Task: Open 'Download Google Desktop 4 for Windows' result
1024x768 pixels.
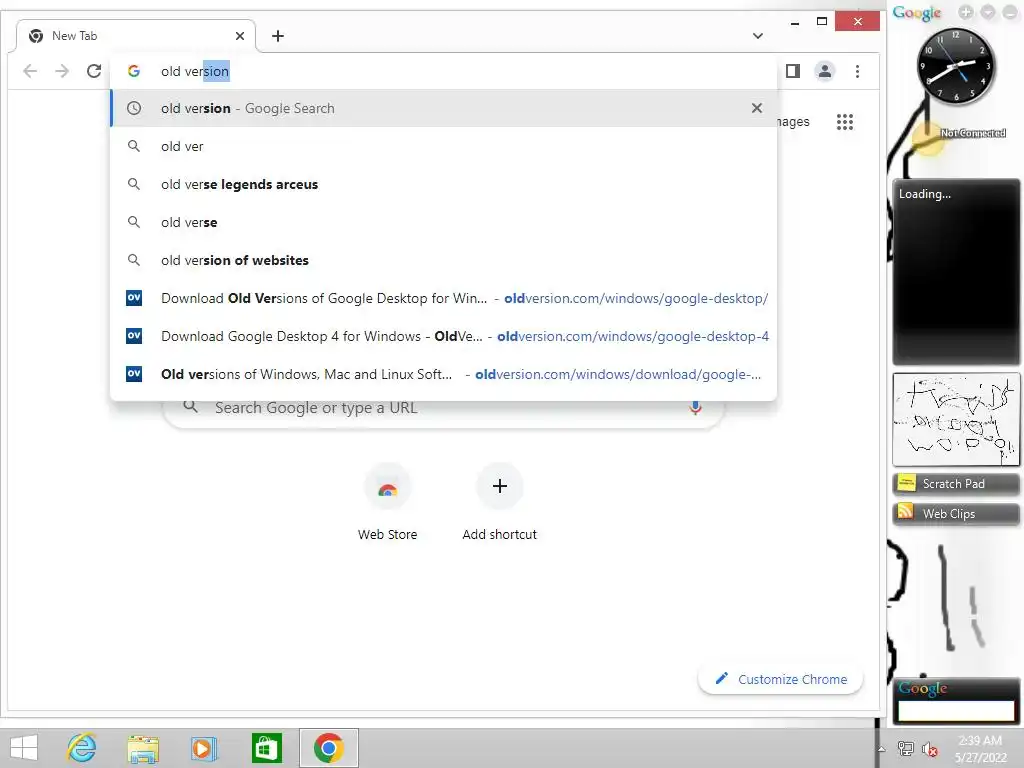Action: tap(443, 336)
